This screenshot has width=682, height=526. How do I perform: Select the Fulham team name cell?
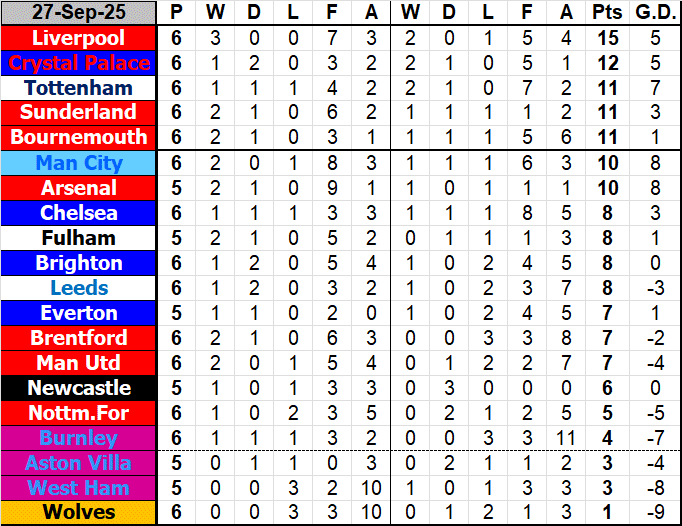[79, 238]
